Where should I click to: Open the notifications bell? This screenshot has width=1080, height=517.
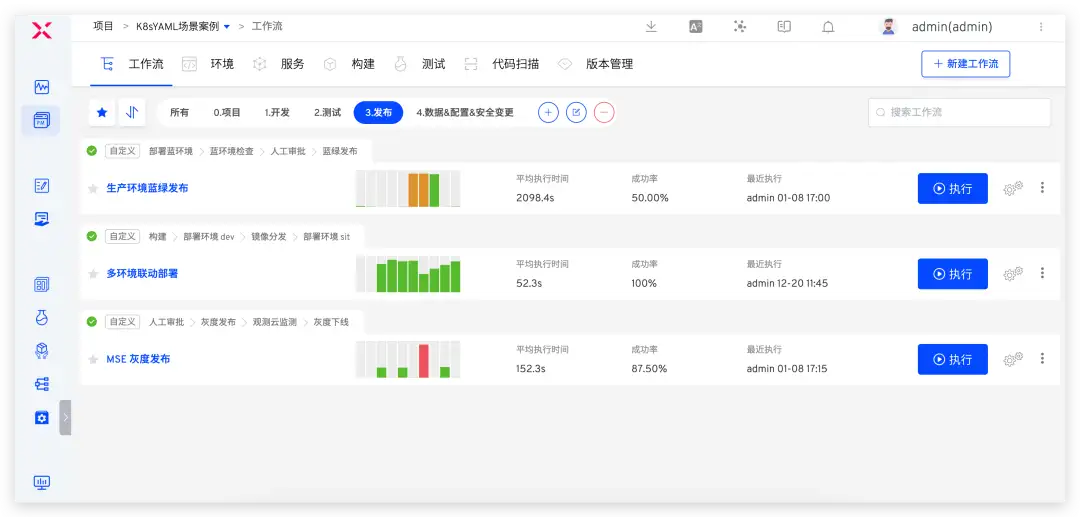(829, 27)
